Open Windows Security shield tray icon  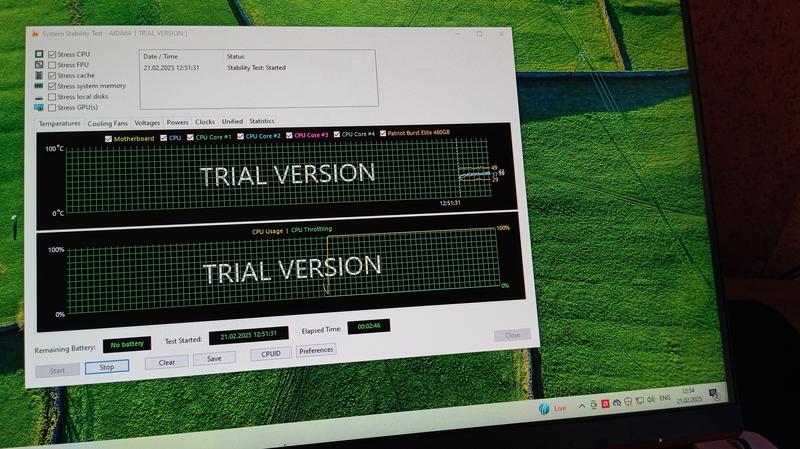[x=629, y=402]
